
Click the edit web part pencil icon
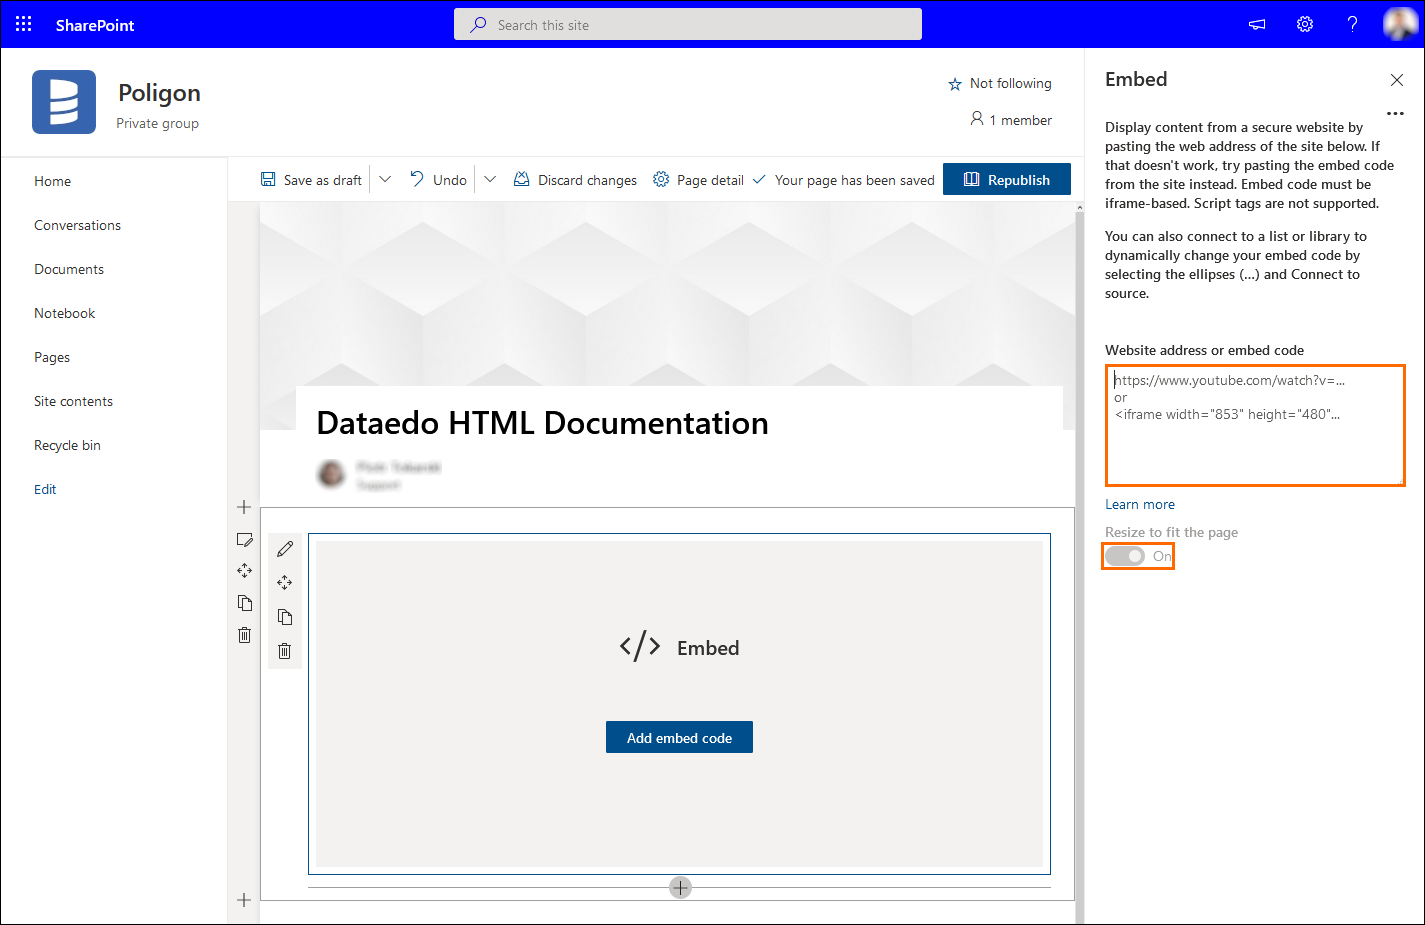click(x=285, y=549)
